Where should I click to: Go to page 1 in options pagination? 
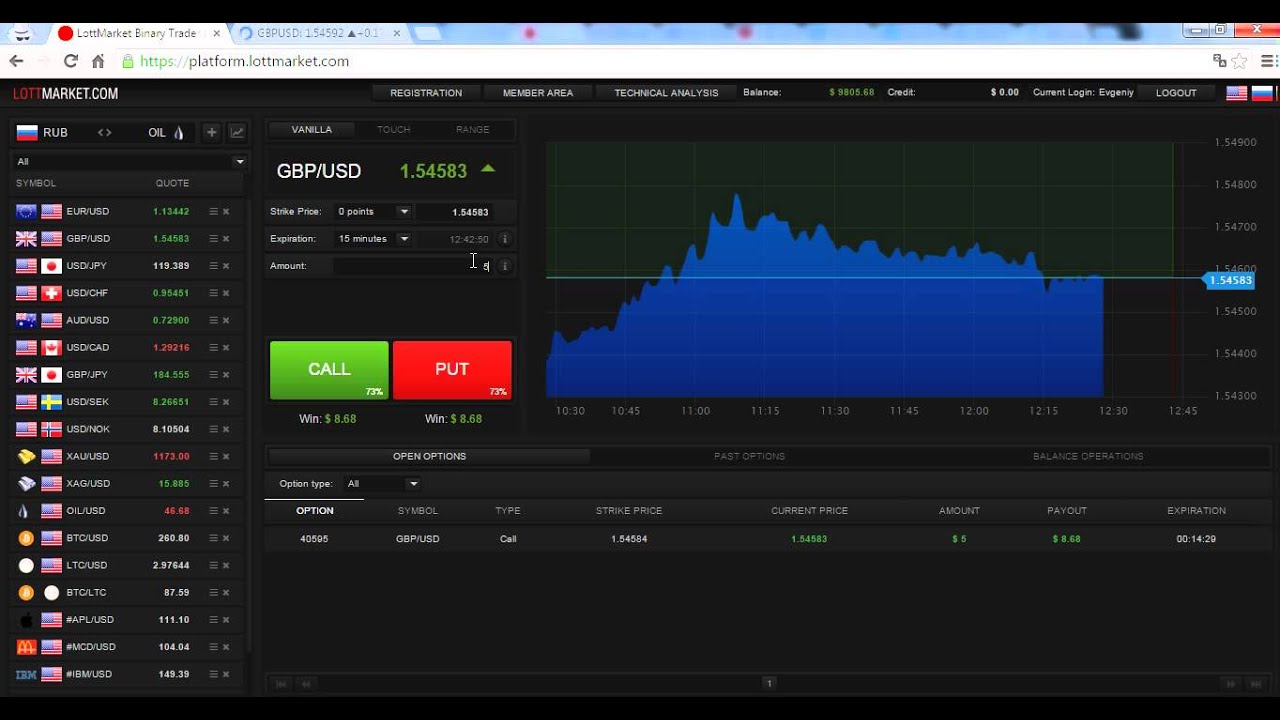tap(769, 683)
